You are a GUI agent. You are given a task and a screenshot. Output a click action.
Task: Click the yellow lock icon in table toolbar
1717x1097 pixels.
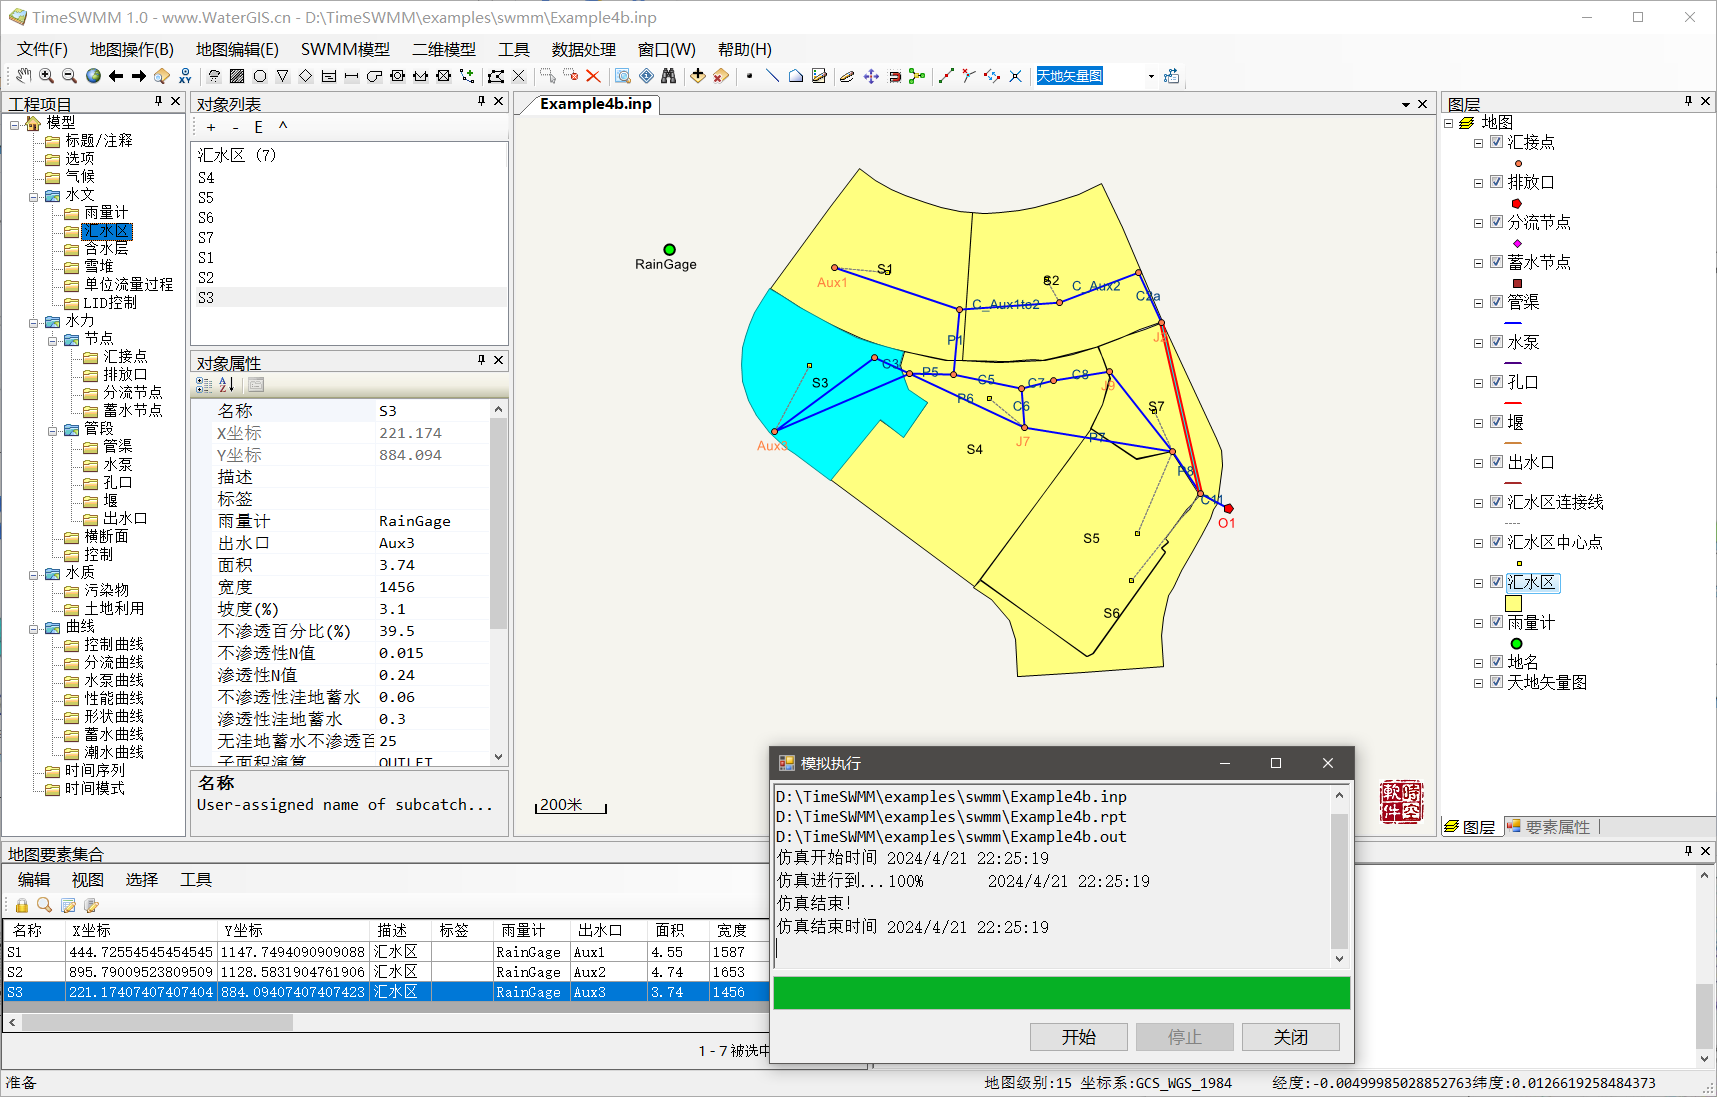[x=21, y=905]
